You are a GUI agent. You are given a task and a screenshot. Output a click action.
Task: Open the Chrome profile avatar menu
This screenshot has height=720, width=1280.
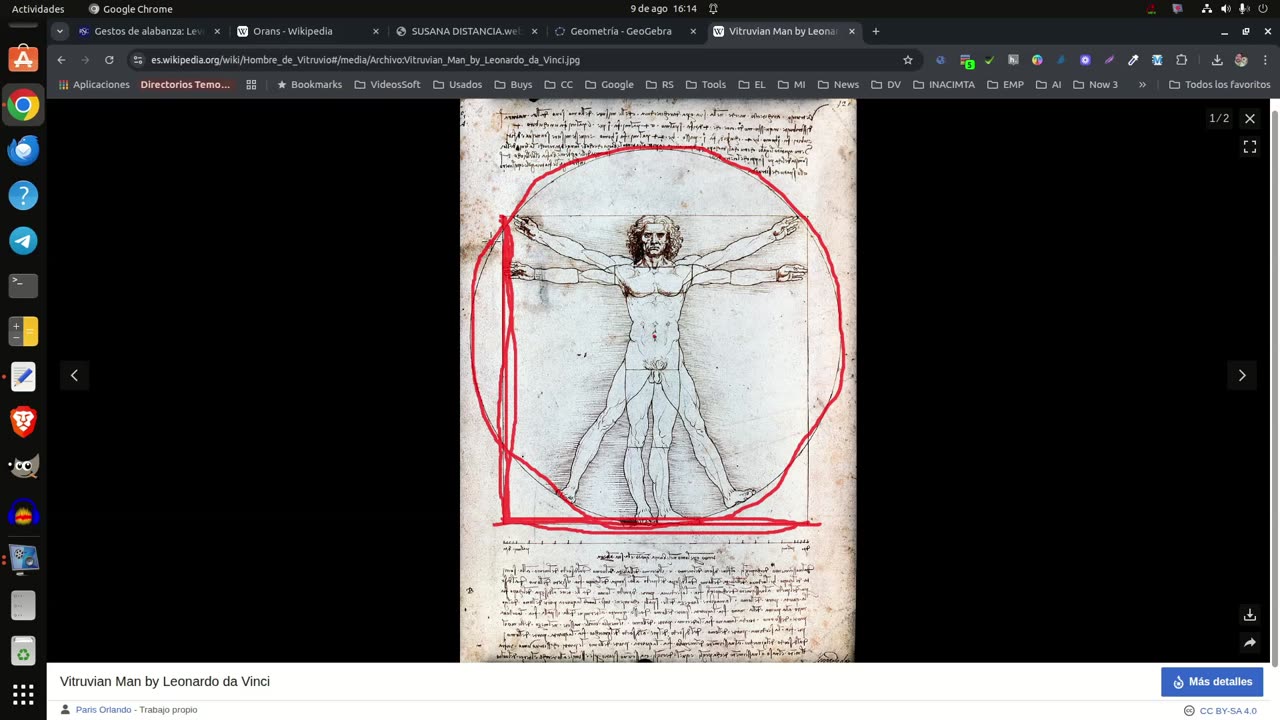(x=1241, y=60)
